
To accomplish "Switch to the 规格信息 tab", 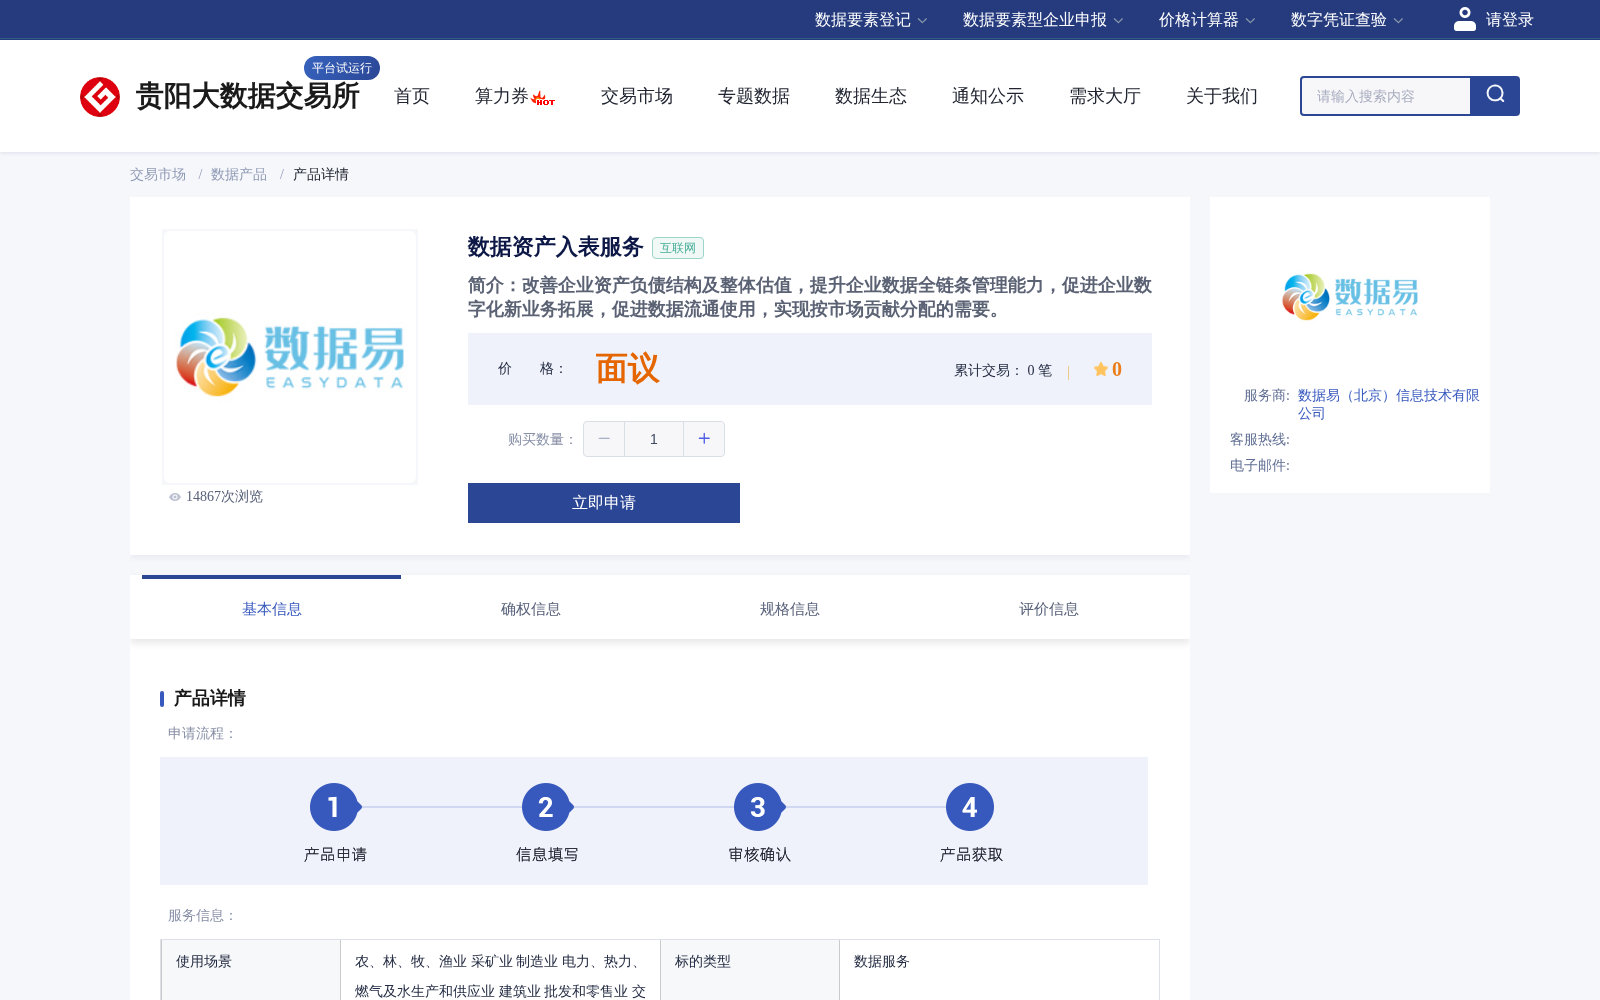I will 789,609.
